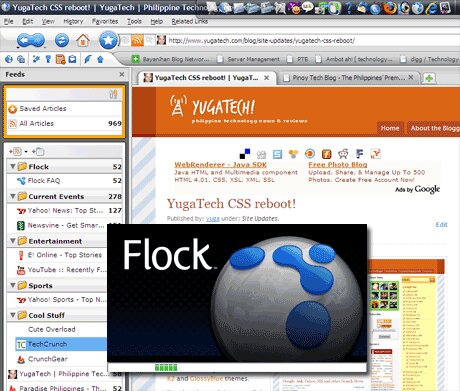Image resolution: width=460 pixels, height=391 pixels.
Task: Reload page with the refresh icon
Action: point(62,41)
